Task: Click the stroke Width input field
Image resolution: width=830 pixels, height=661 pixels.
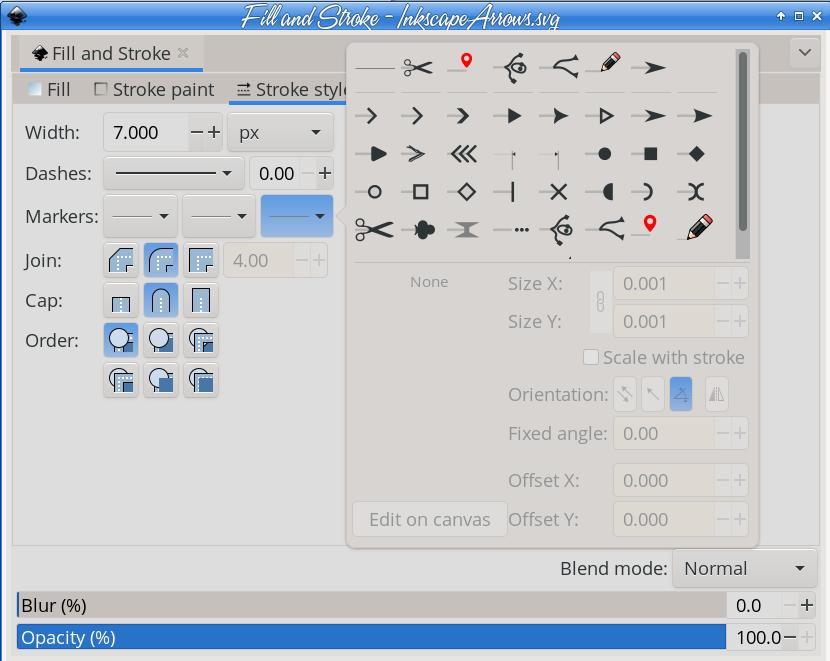Action: (x=145, y=132)
